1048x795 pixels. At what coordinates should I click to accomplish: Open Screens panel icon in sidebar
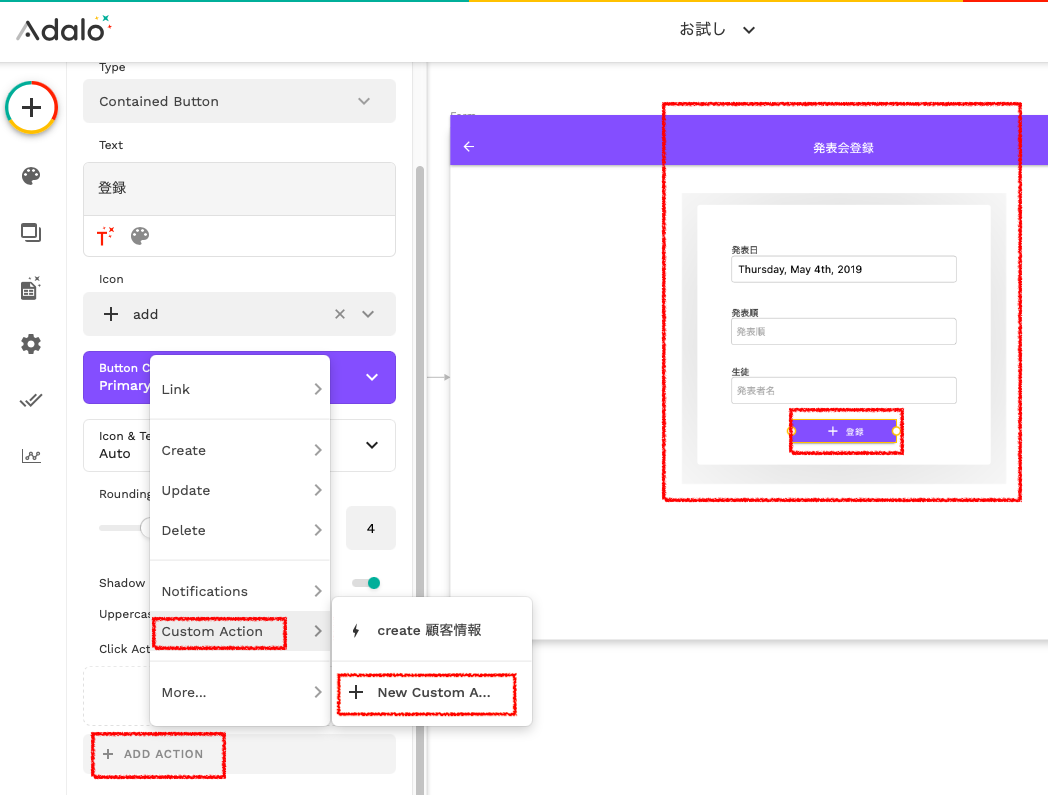click(31, 232)
